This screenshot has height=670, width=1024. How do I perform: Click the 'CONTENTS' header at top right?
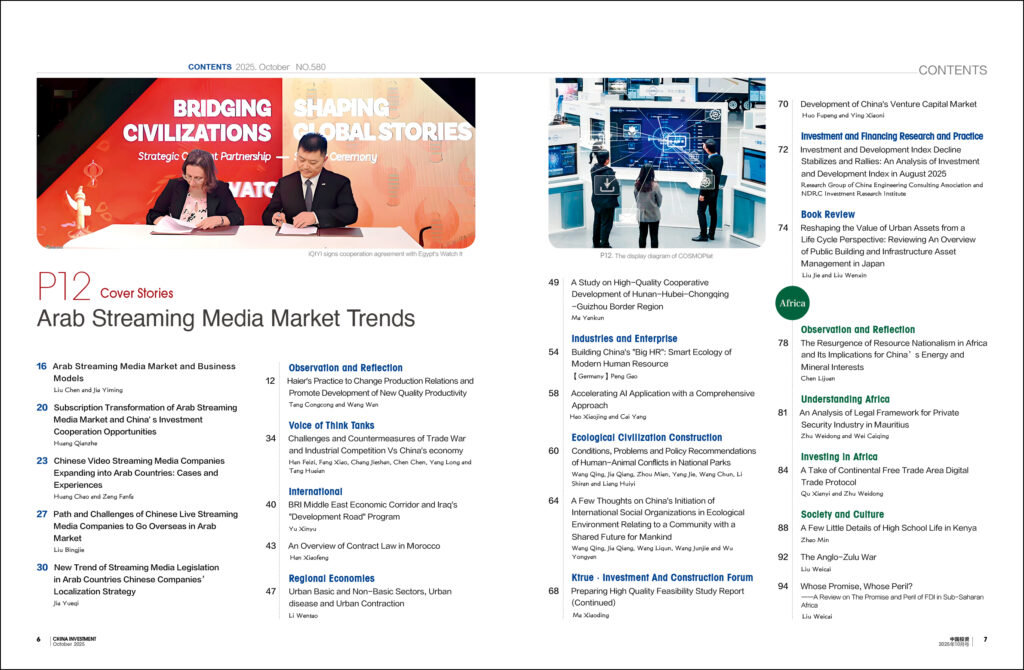click(952, 70)
